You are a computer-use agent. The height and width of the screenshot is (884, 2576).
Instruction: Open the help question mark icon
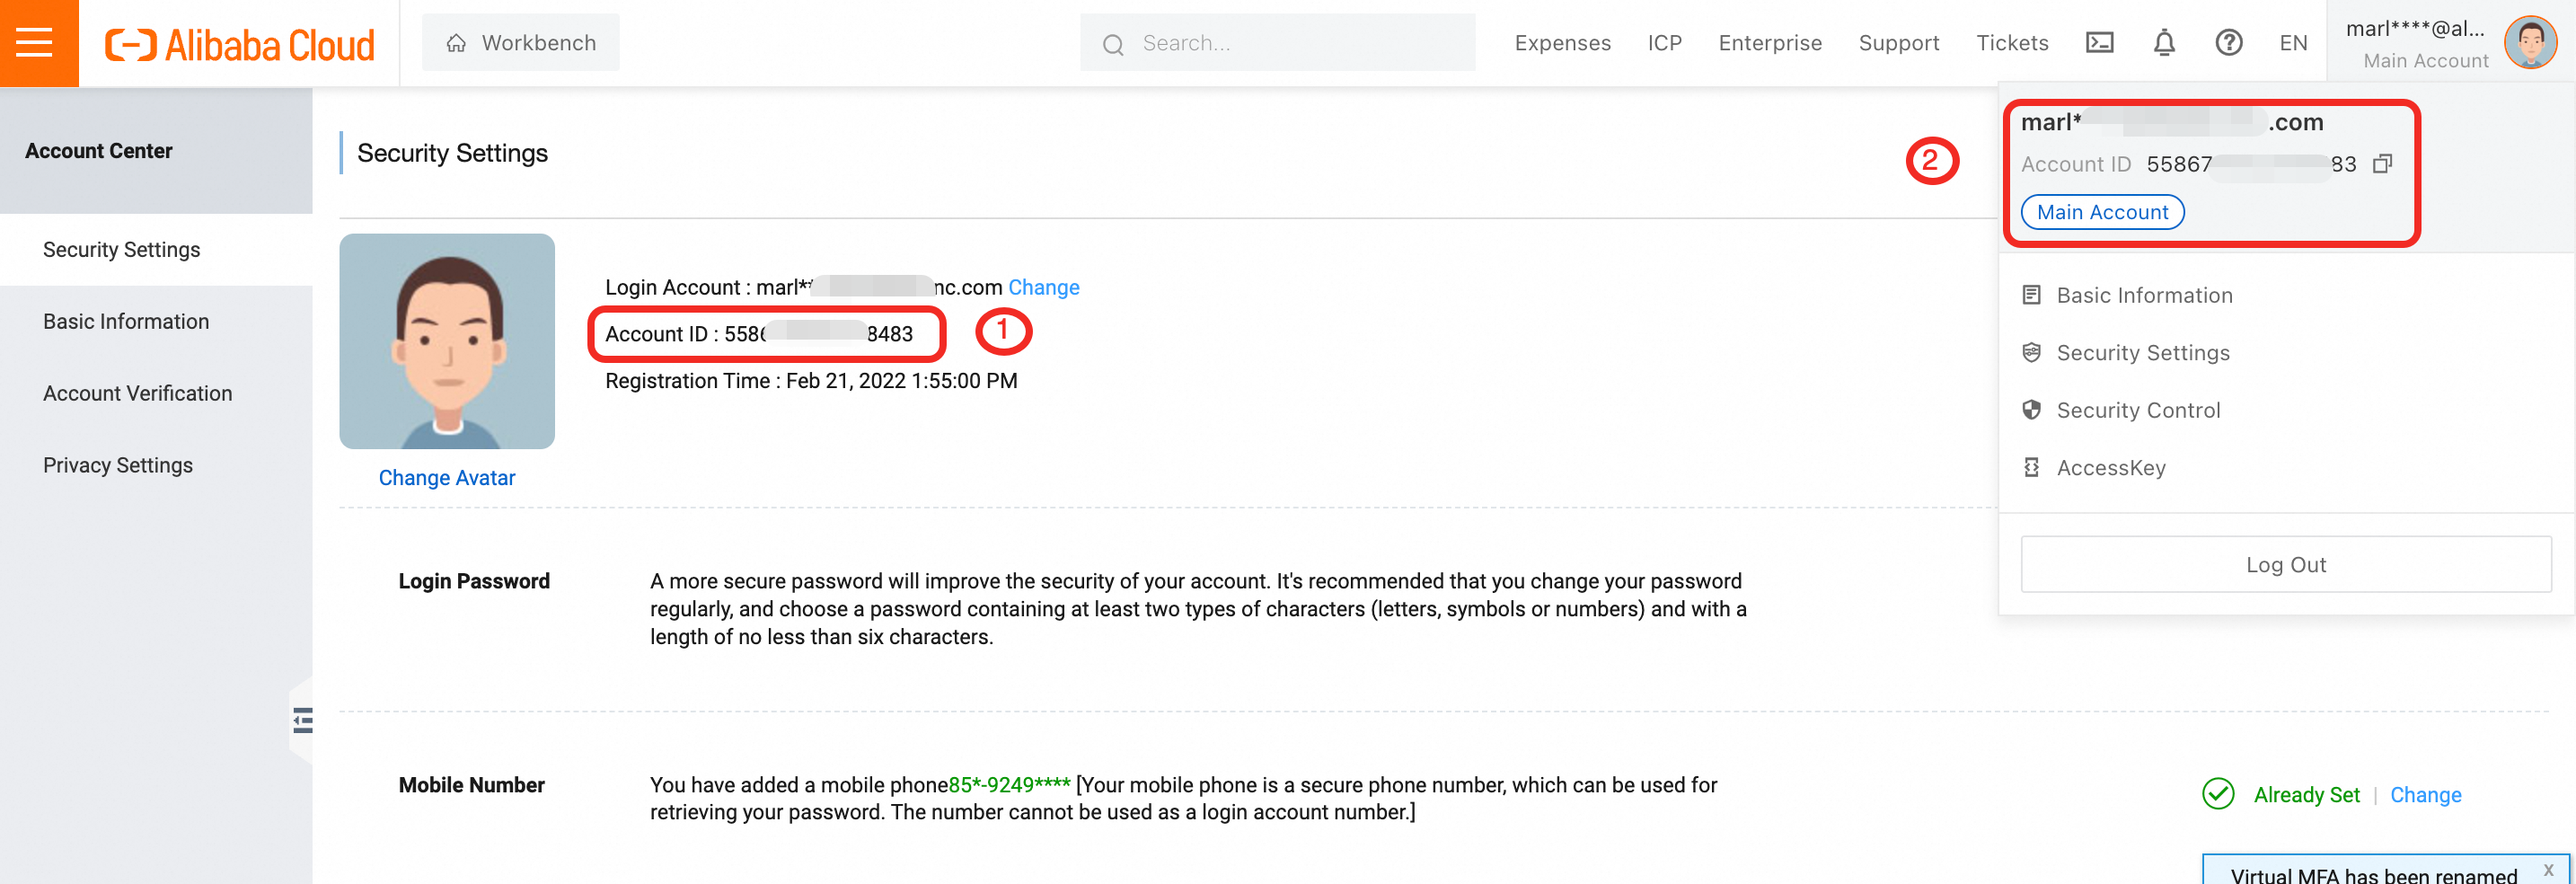coord(2228,43)
